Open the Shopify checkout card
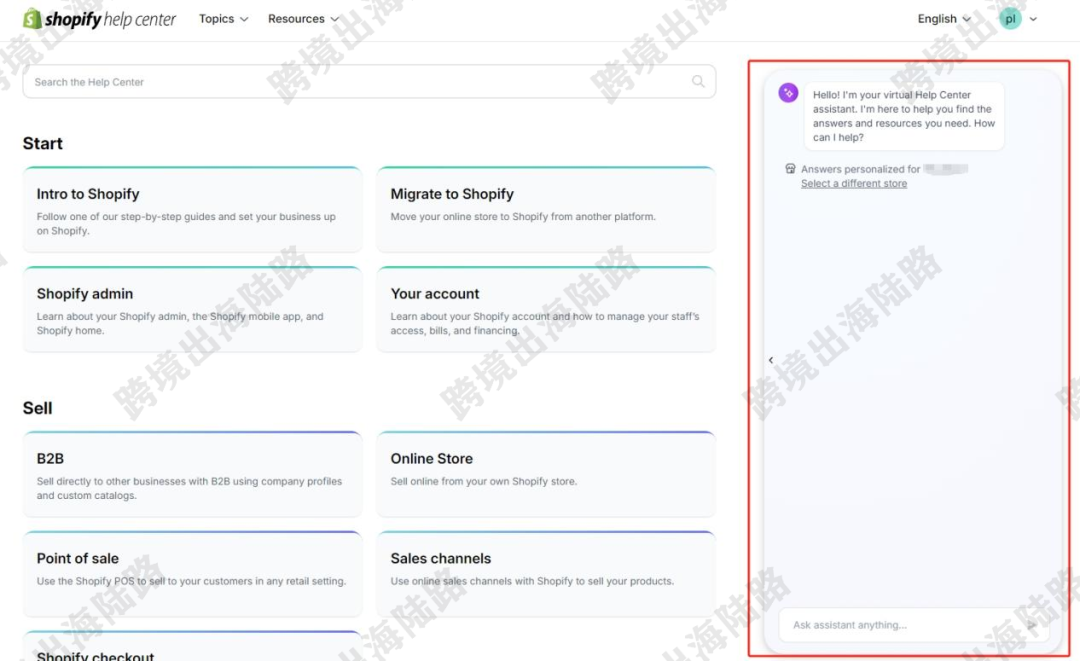 tap(192, 647)
